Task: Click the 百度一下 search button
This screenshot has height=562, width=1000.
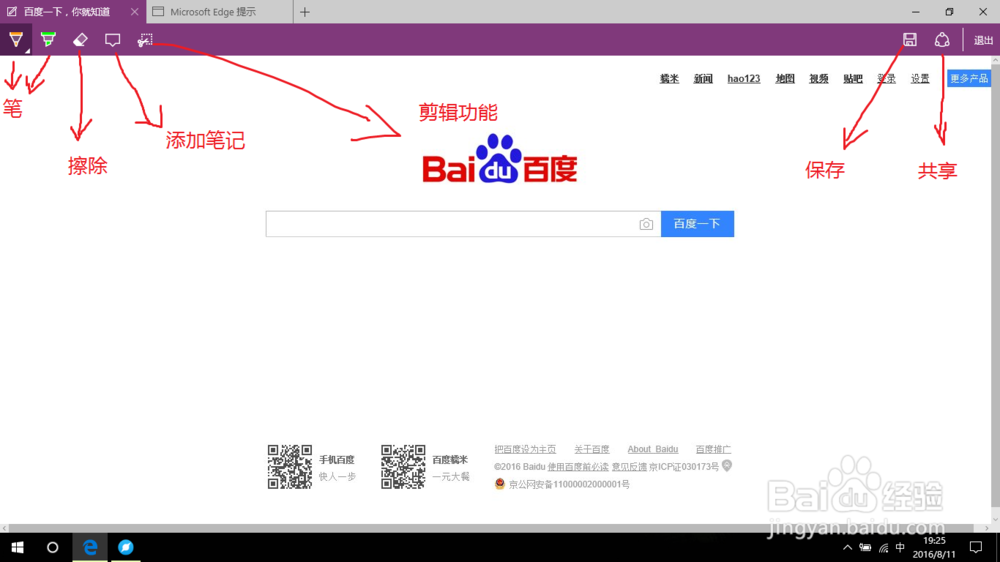Action: [697, 224]
